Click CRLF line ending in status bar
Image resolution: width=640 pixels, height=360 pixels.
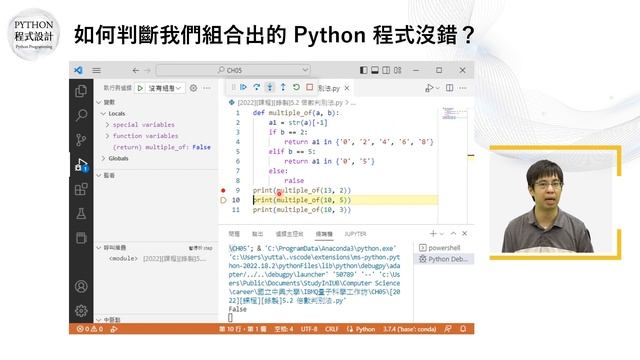pos(332,329)
